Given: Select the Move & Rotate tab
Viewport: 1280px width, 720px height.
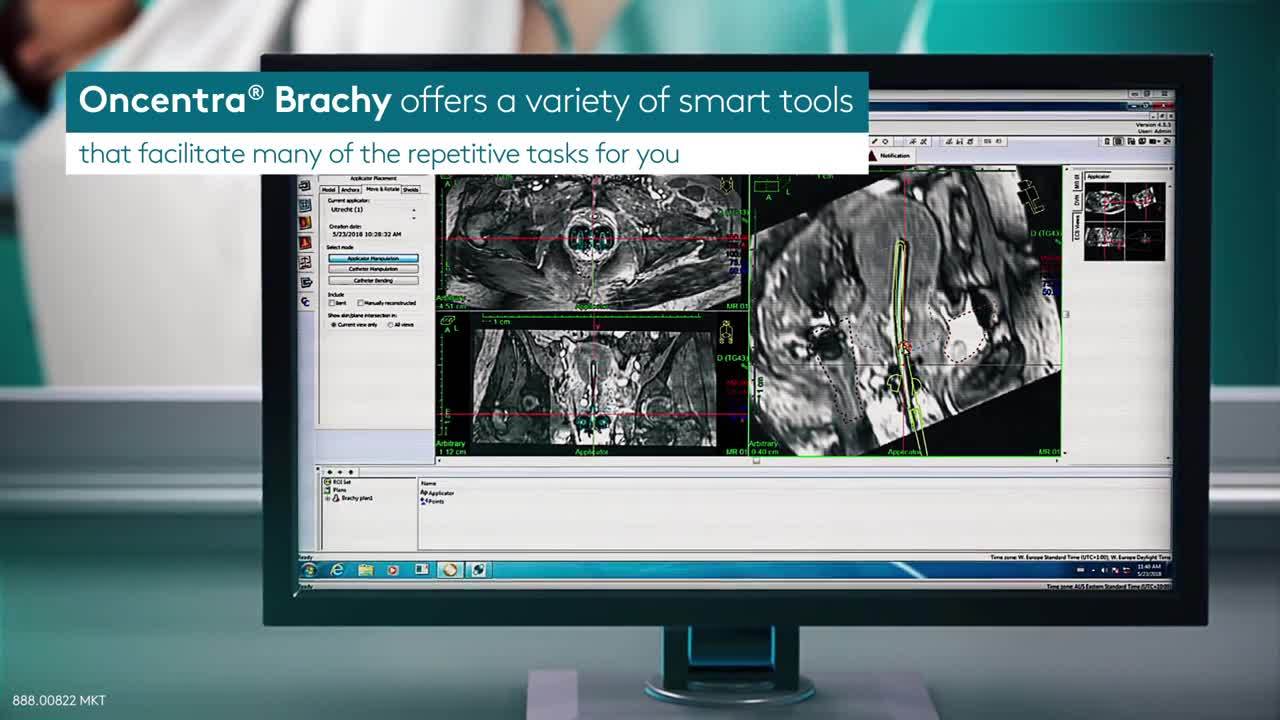Looking at the screenshot, I should 383,189.
